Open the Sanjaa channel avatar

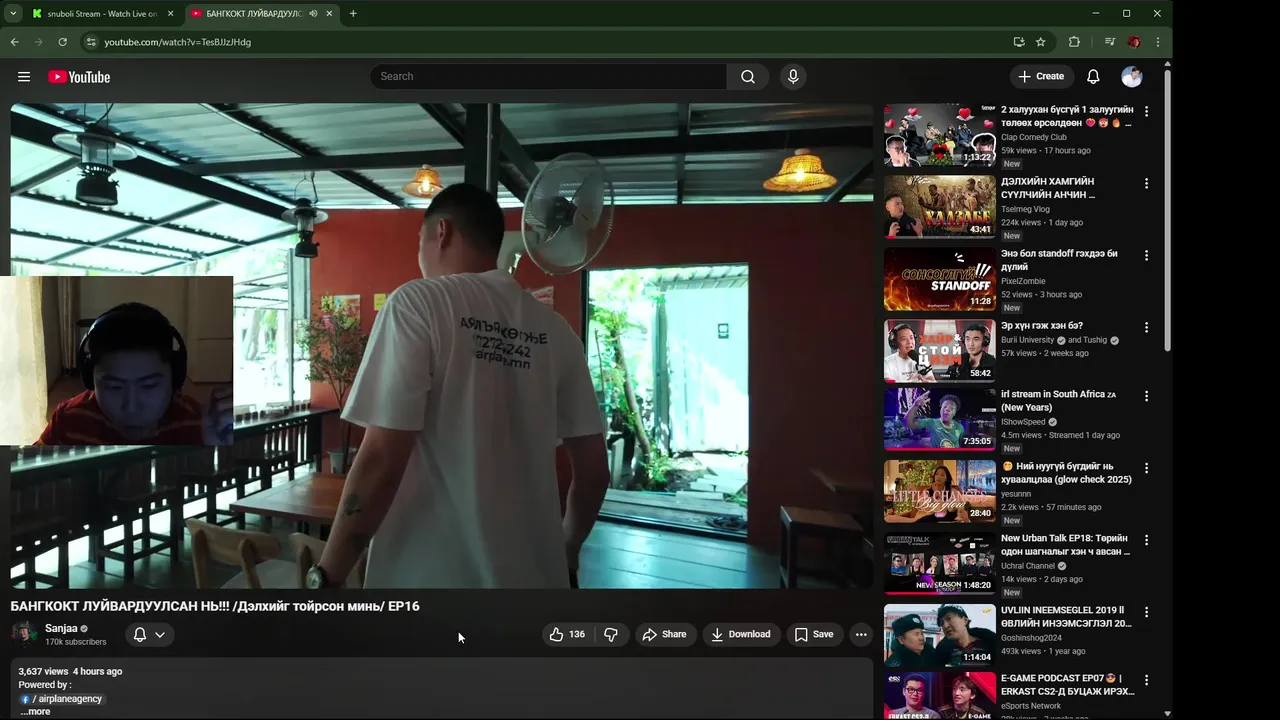pos(24,633)
